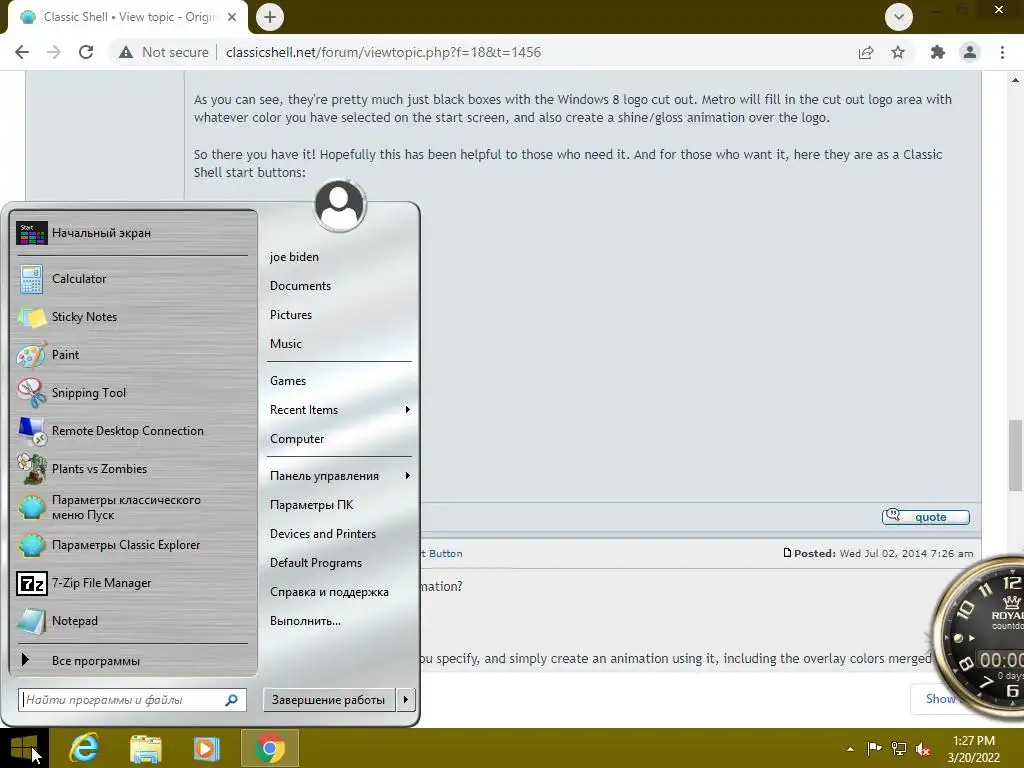Open Выполнить... run dialog

point(306,621)
